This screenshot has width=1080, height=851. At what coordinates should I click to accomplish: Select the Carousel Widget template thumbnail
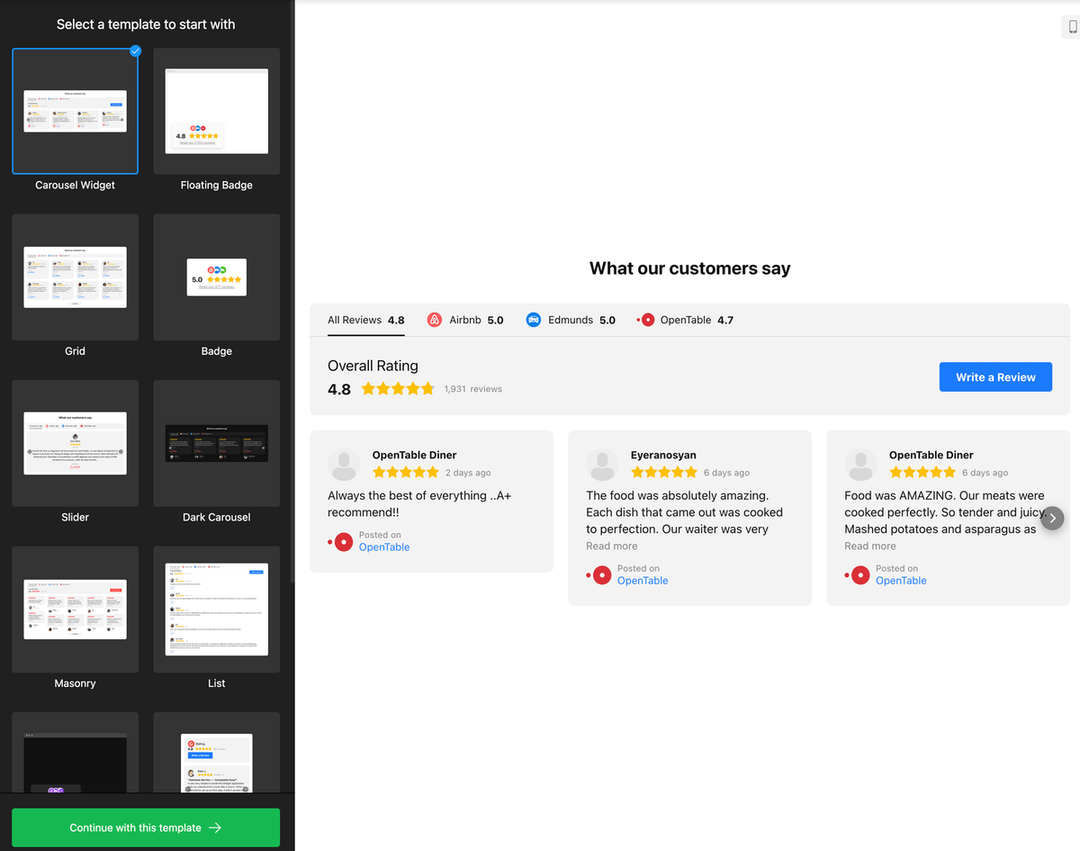pyautogui.click(x=75, y=111)
